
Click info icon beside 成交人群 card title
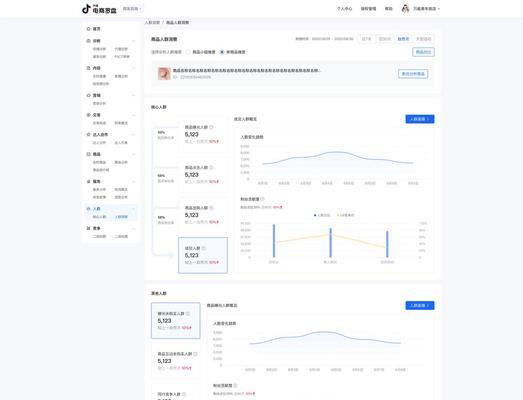[x=203, y=248]
